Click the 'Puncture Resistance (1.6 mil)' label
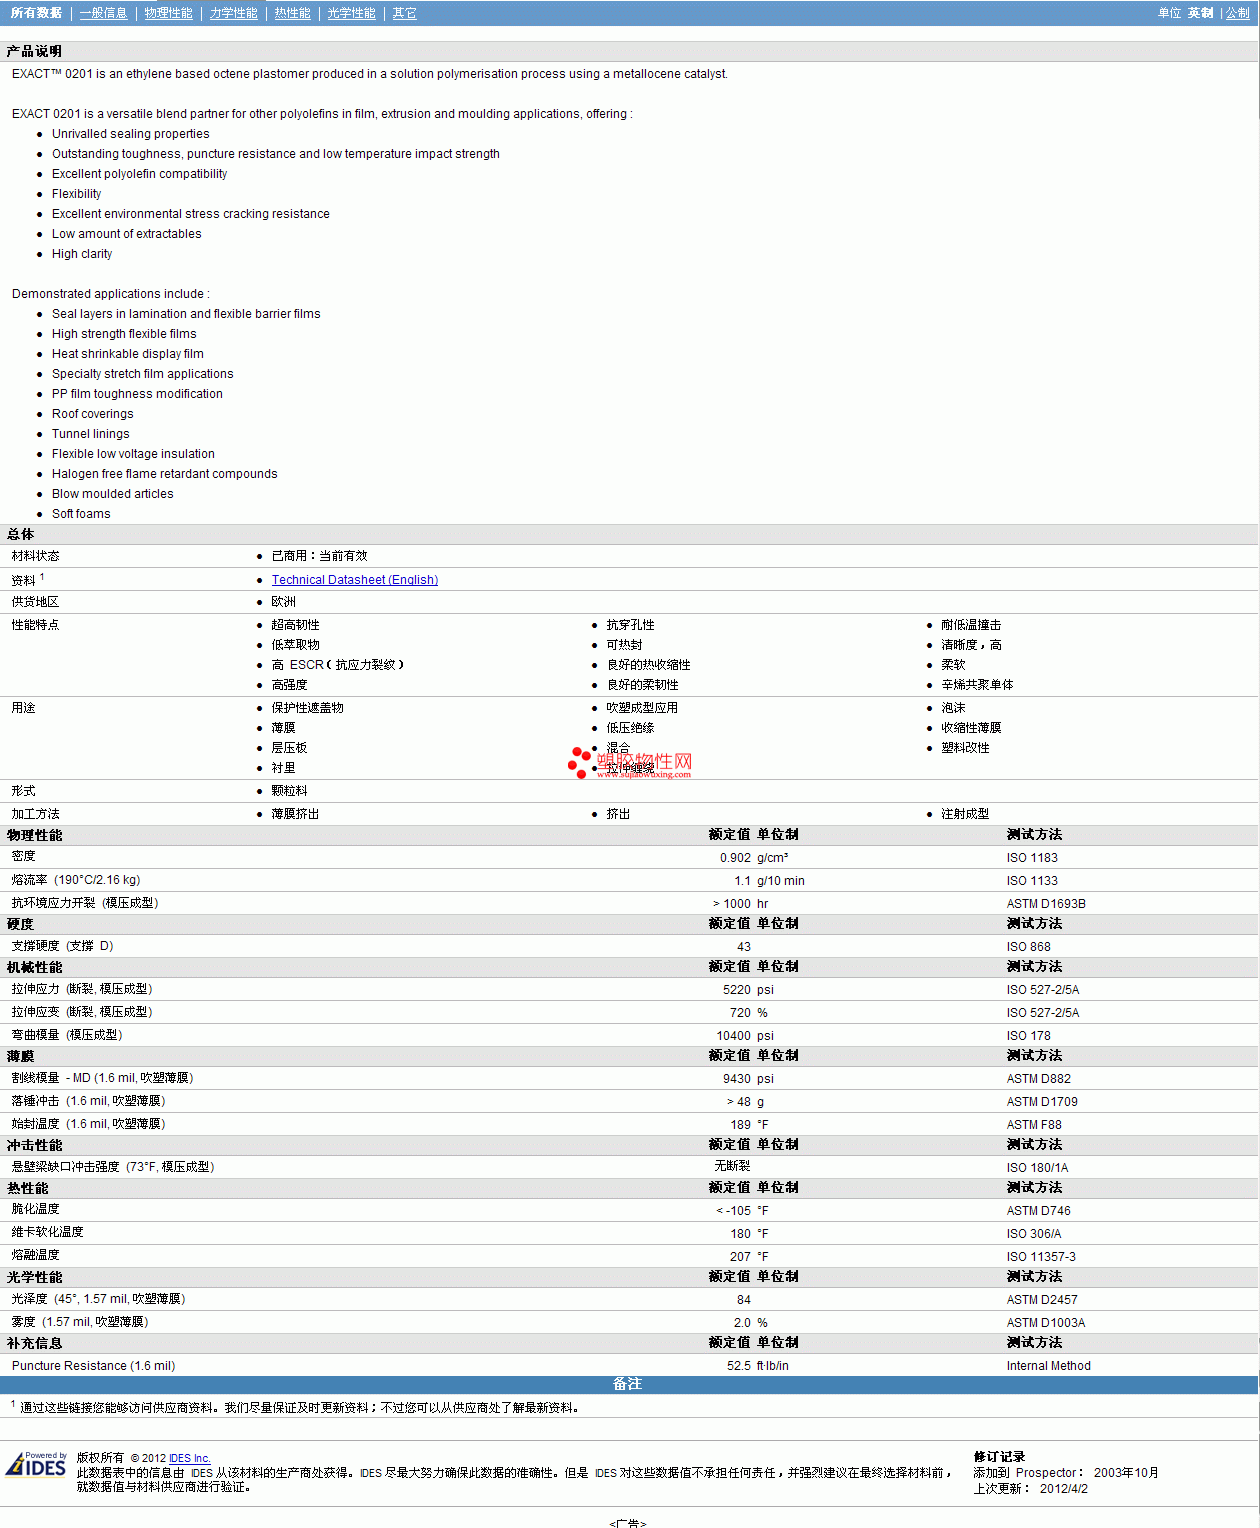1260x1528 pixels. (x=93, y=1366)
